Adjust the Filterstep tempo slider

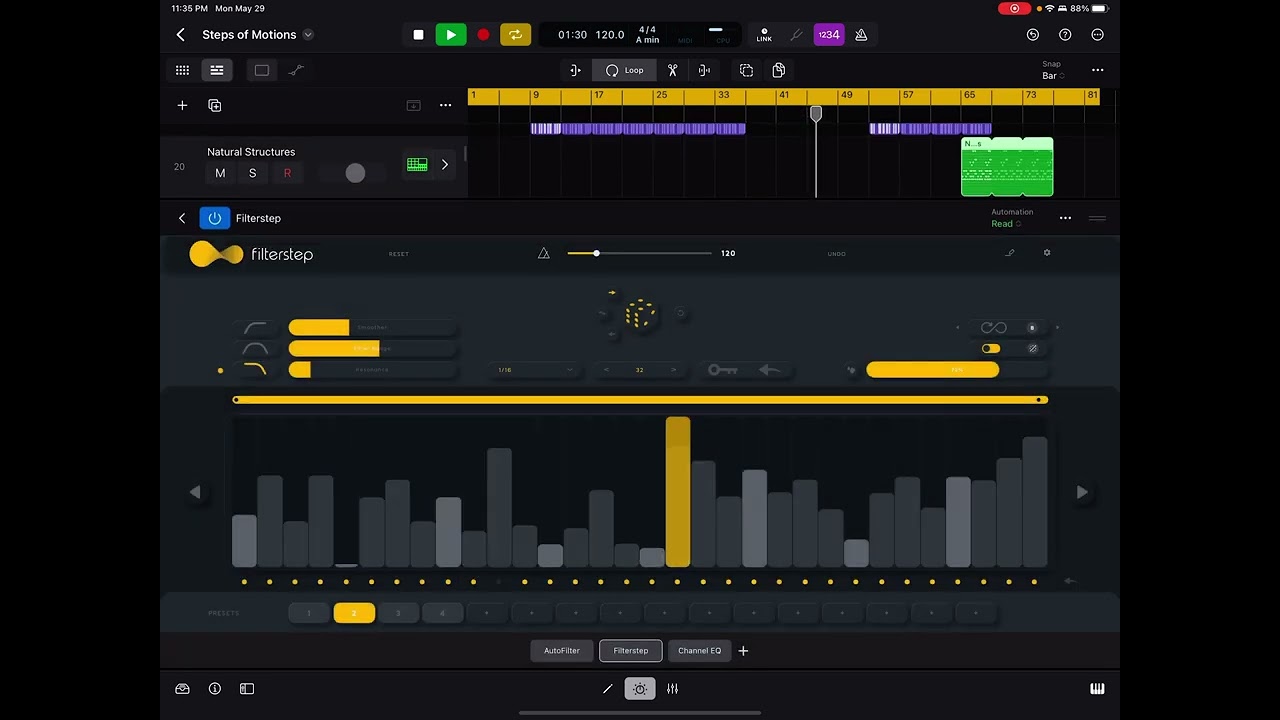coord(639,254)
